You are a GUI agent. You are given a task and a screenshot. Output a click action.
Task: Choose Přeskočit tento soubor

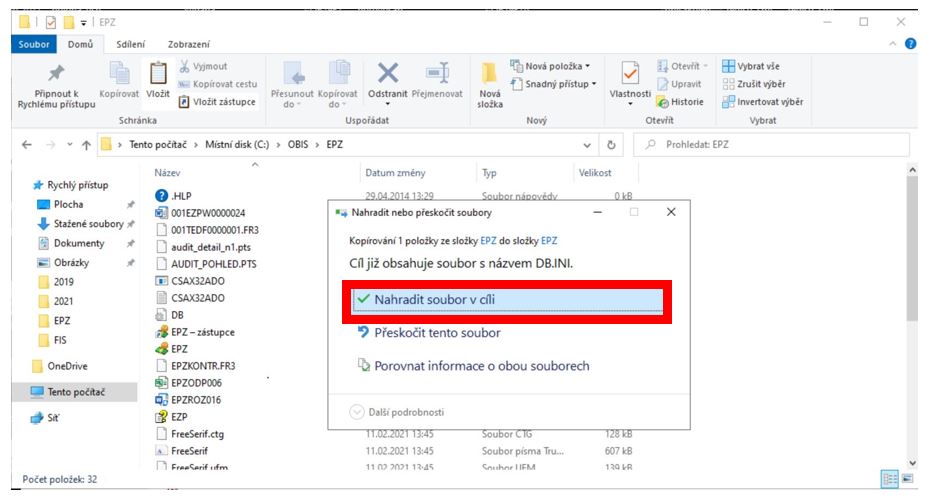(x=437, y=333)
